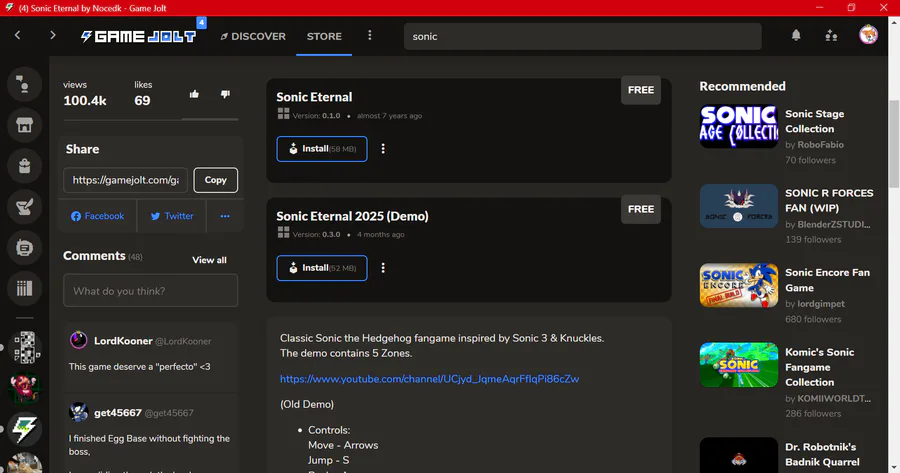Open the YouTube channel link
The height and width of the screenshot is (473, 900).
tap(429, 379)
